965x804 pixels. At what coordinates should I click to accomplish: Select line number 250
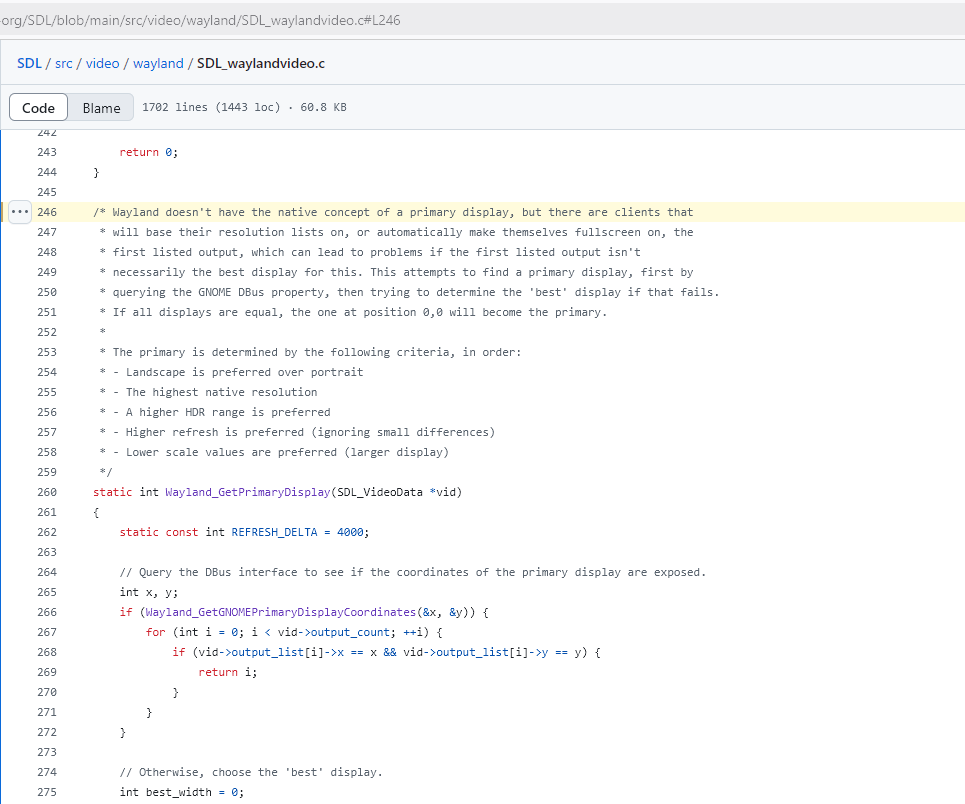tap(47, 292)
